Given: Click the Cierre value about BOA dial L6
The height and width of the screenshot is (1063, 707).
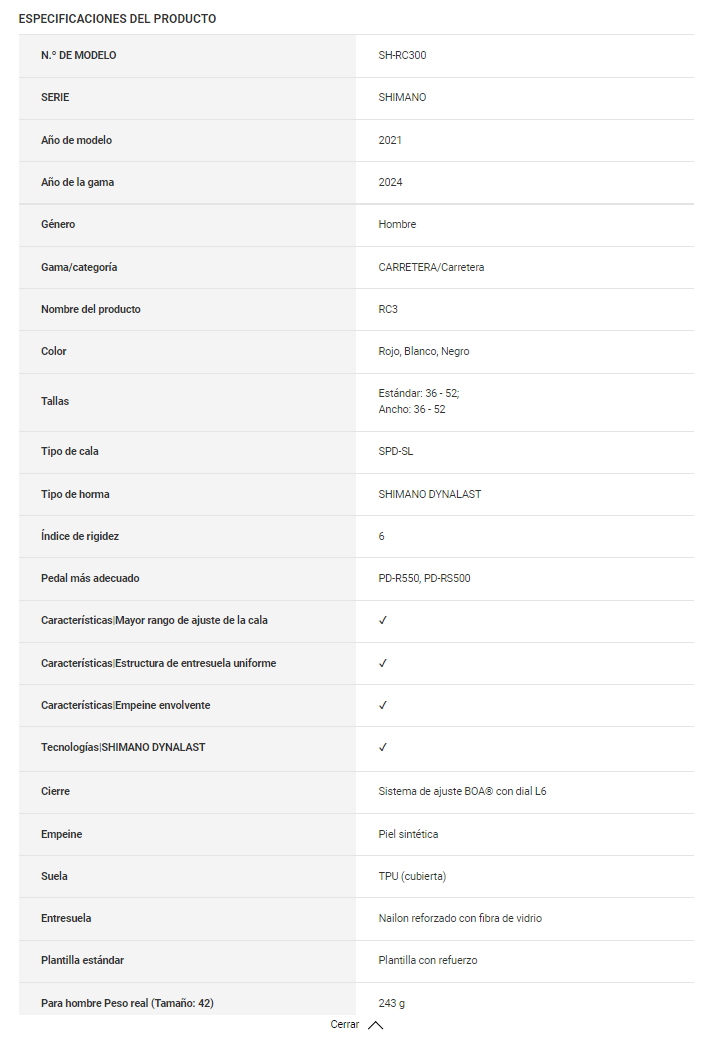Looking at the screenshot, I should tap(462, 791).
